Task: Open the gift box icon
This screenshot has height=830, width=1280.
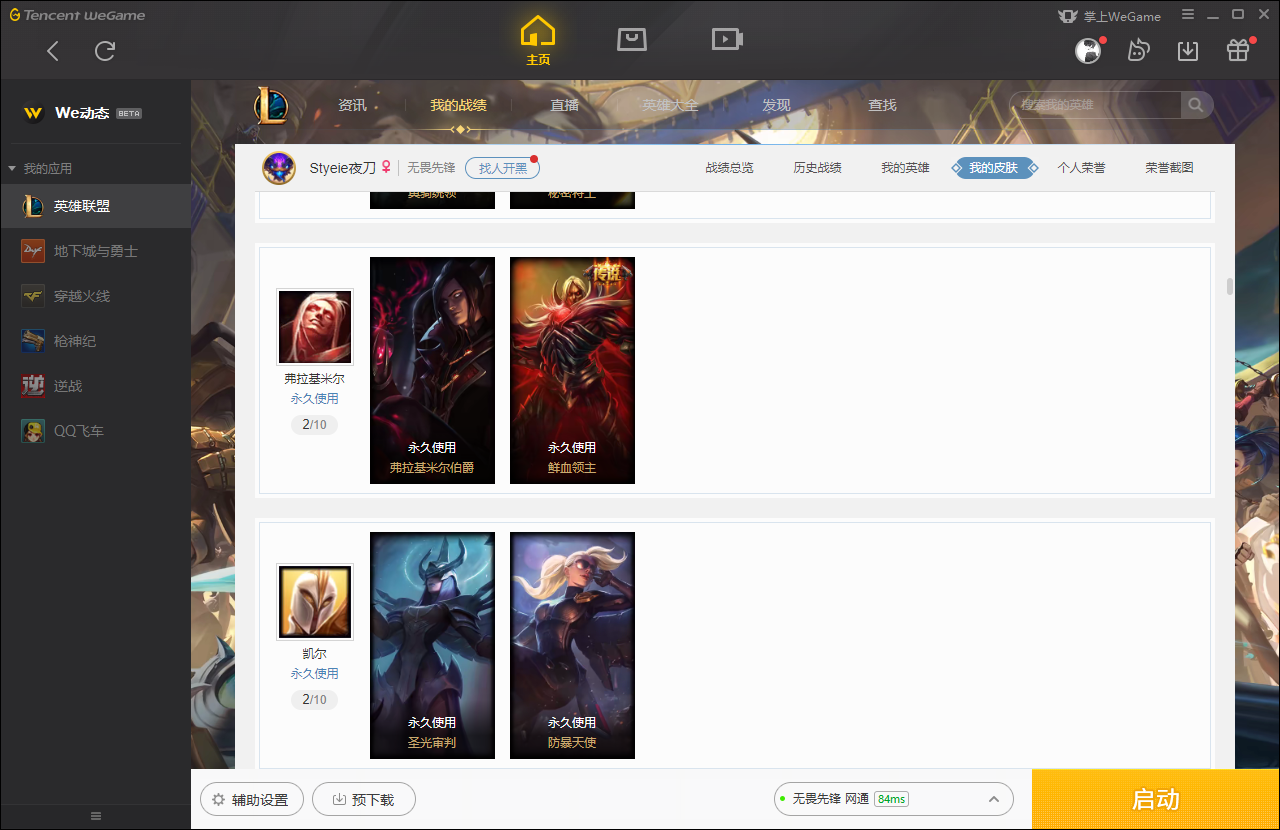Action: [x=1238, y=51]
